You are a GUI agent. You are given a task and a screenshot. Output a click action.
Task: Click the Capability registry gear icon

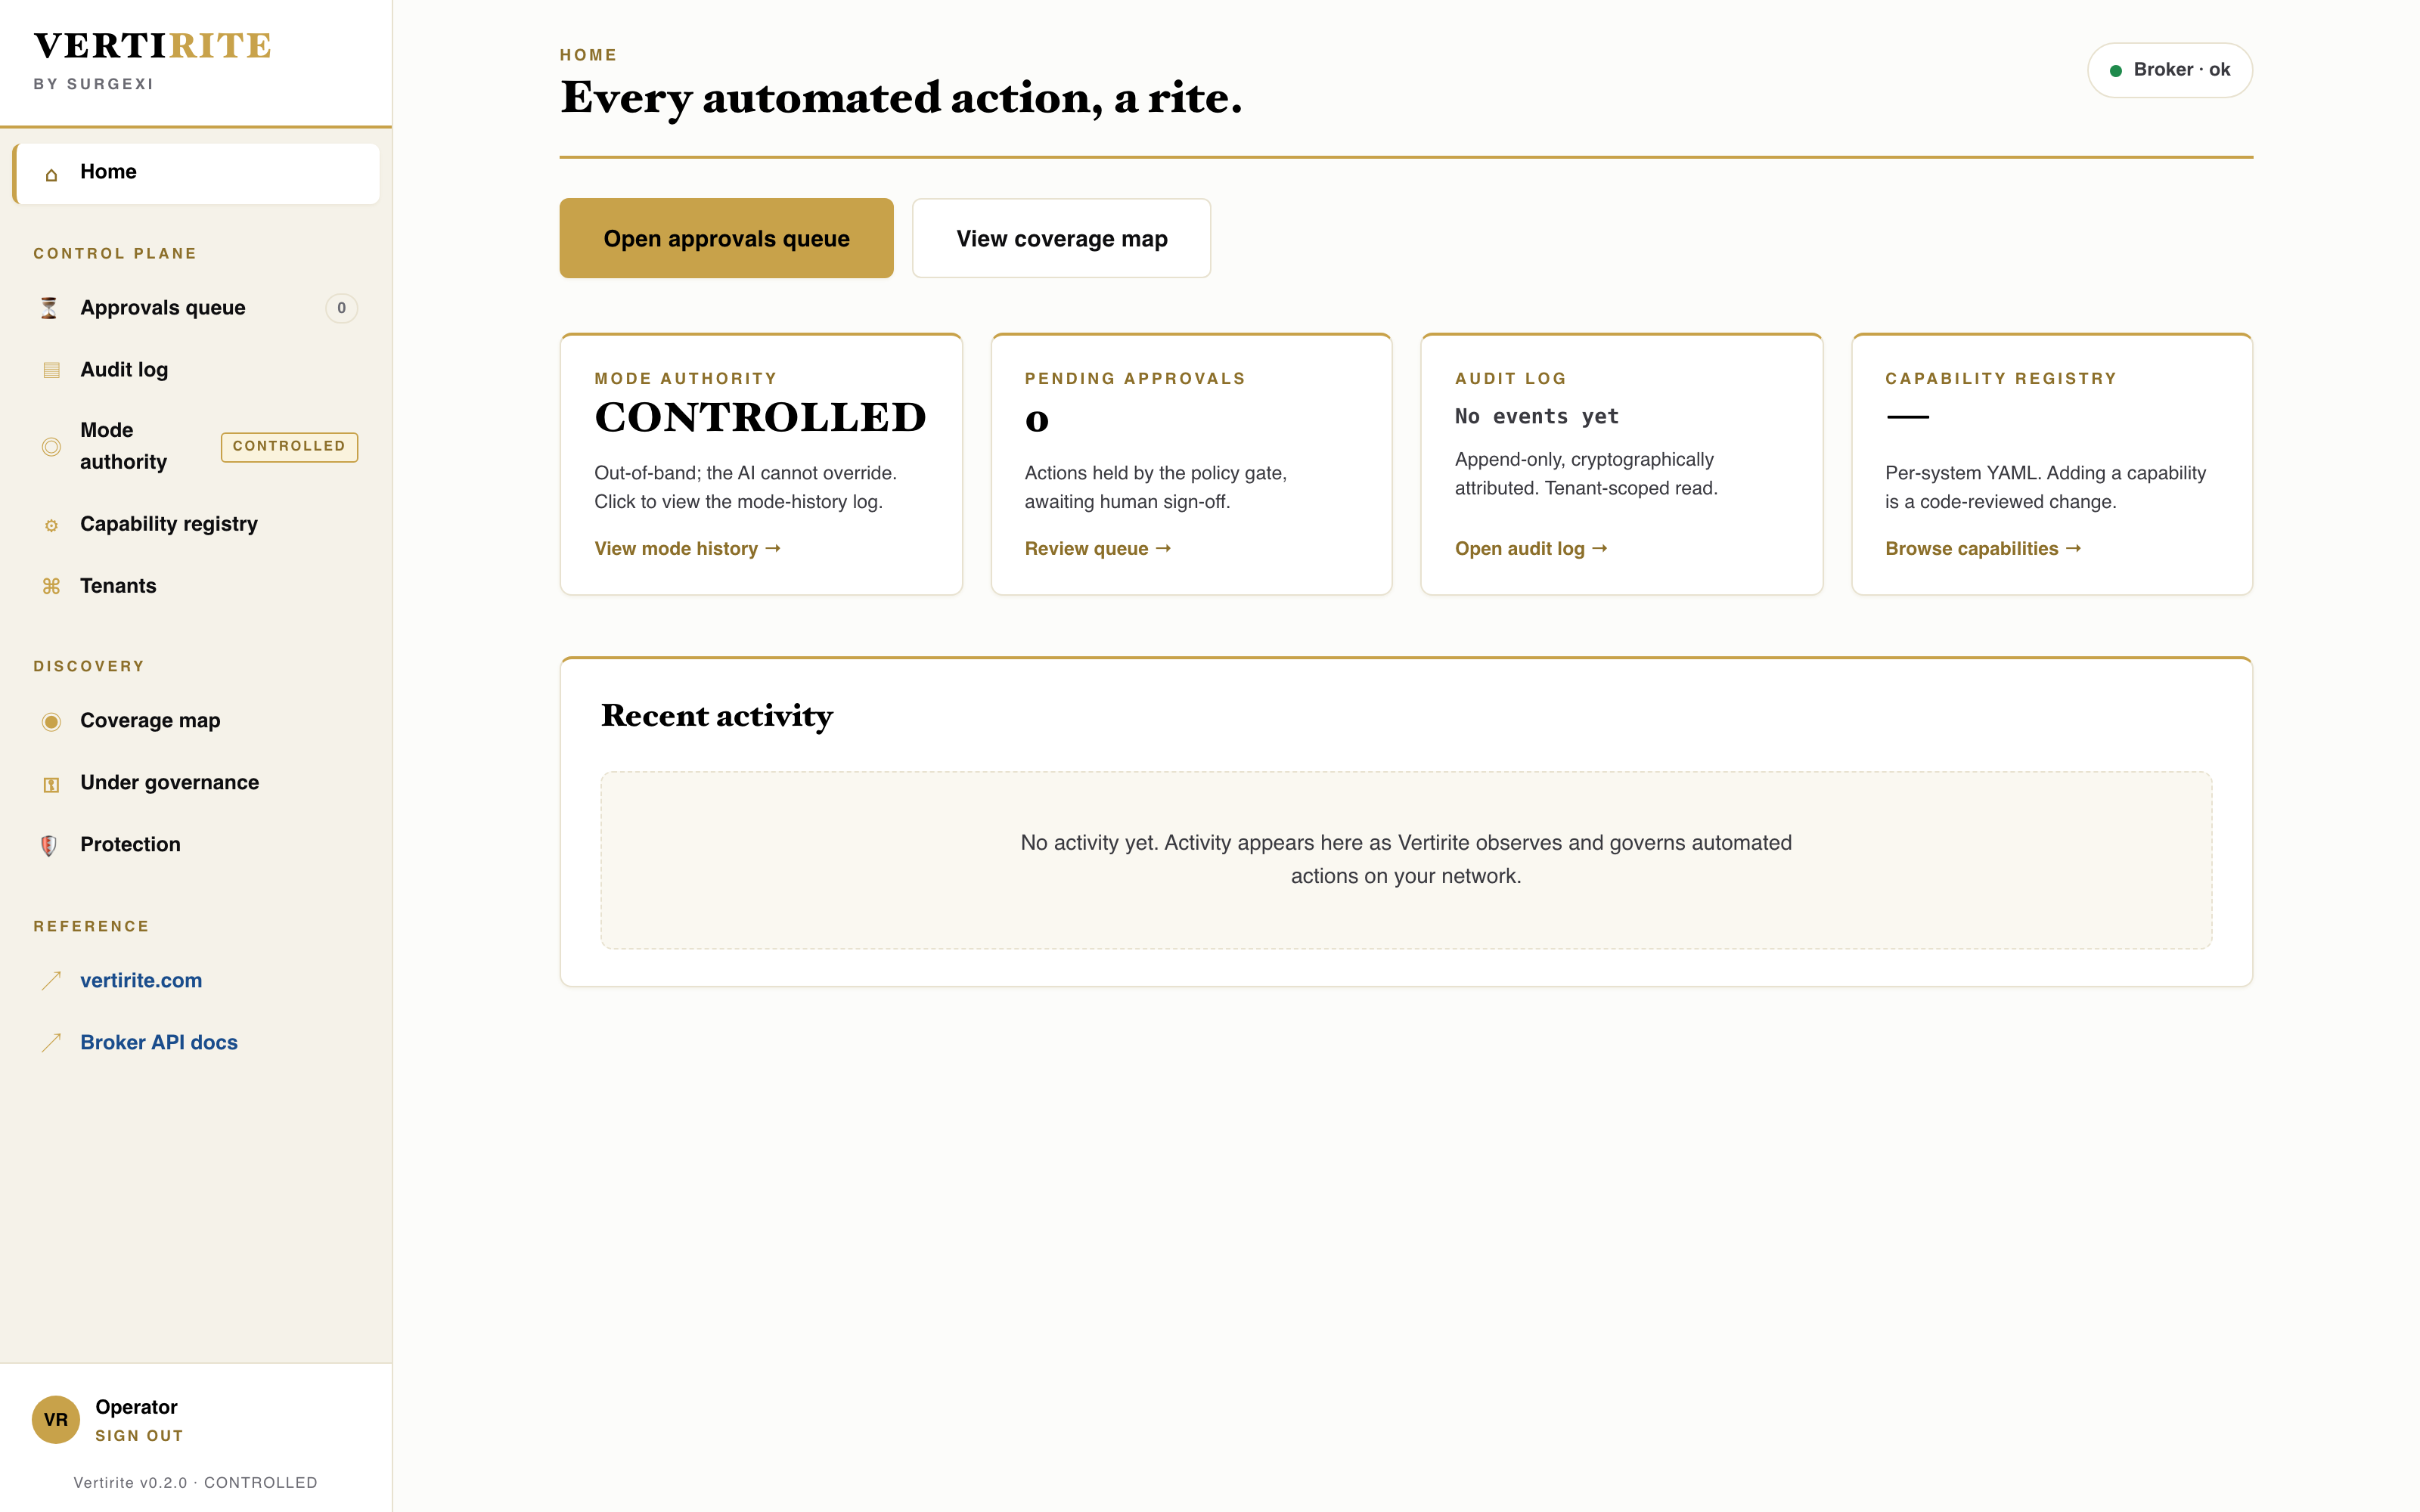point(51,525)
